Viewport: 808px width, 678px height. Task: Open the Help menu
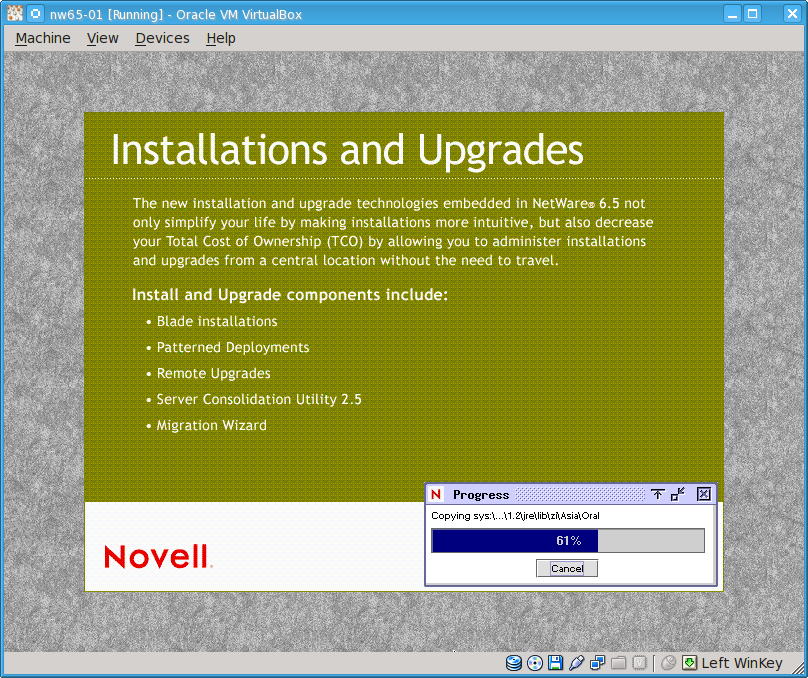click(221, 38)
